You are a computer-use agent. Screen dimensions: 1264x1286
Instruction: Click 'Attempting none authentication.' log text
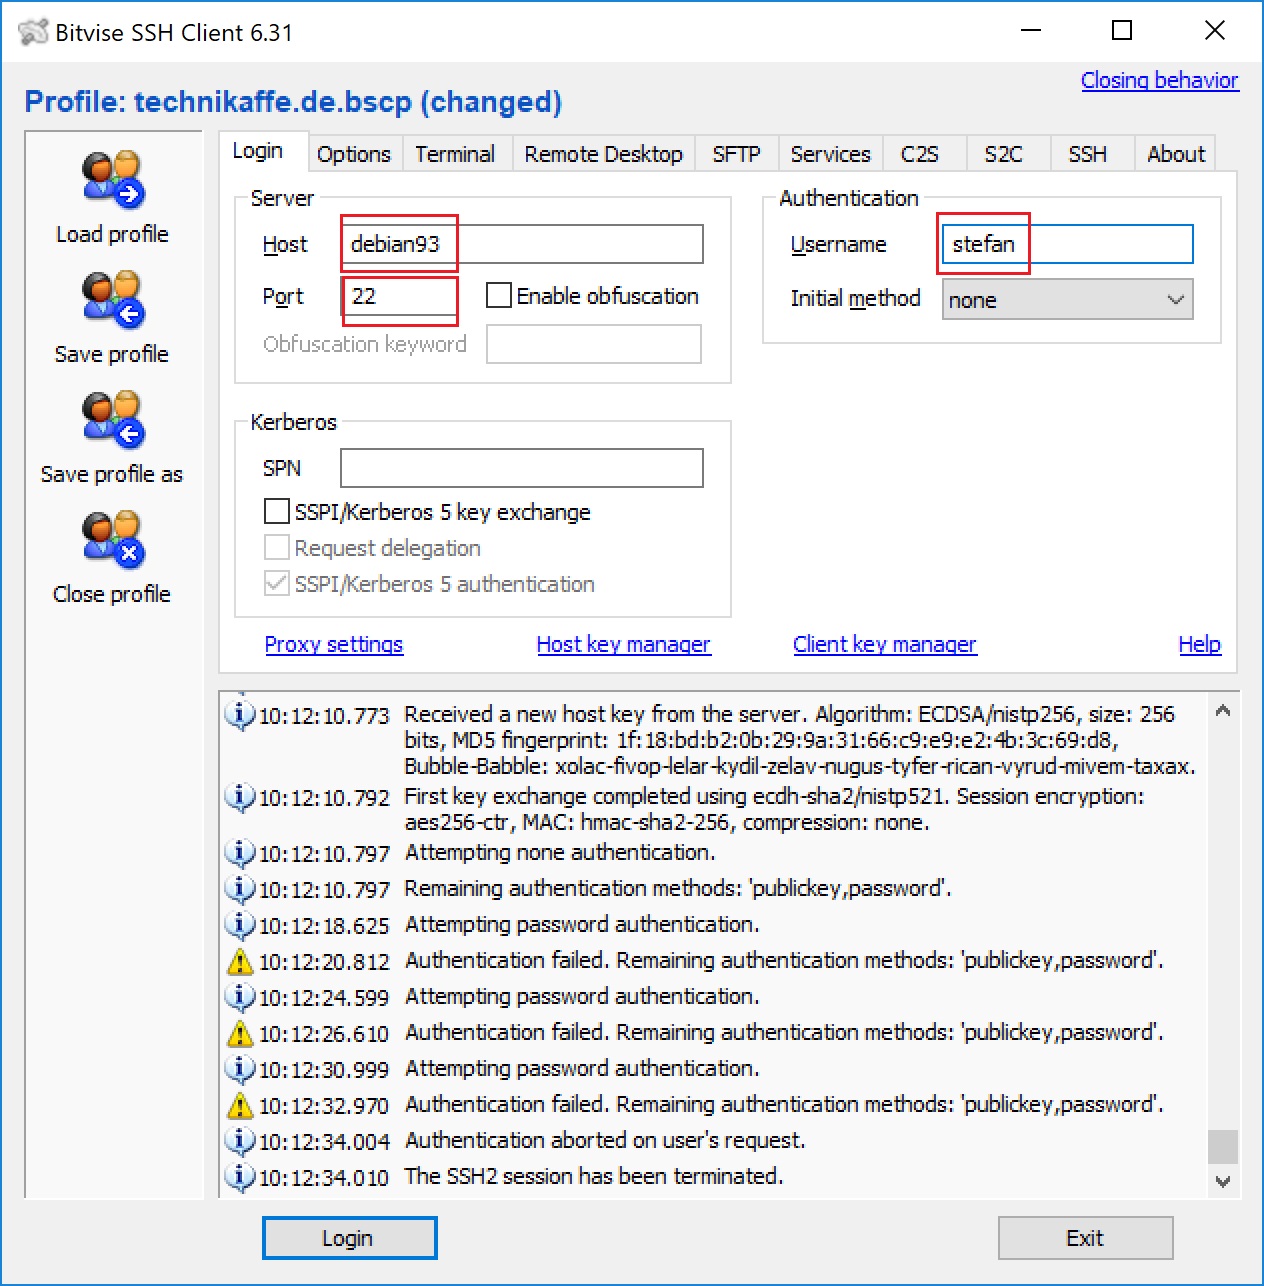tap(560, 852)
